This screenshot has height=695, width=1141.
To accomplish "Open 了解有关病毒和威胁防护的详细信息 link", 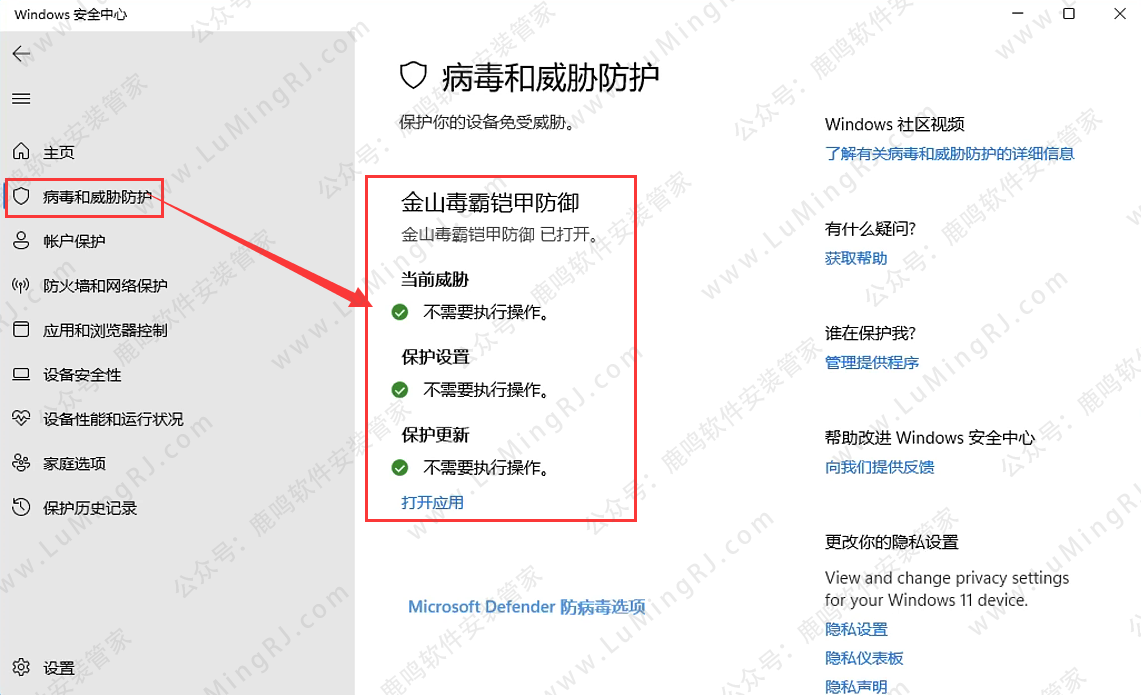I will pos(949,153).
